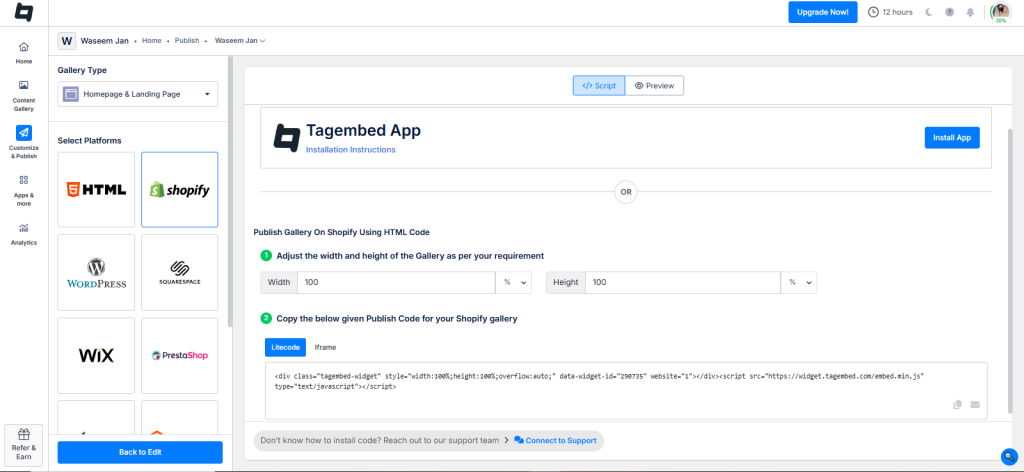The image size is (1024, 472).
Task: Select the Shopify platform tile
Action: tap(180, 189)
